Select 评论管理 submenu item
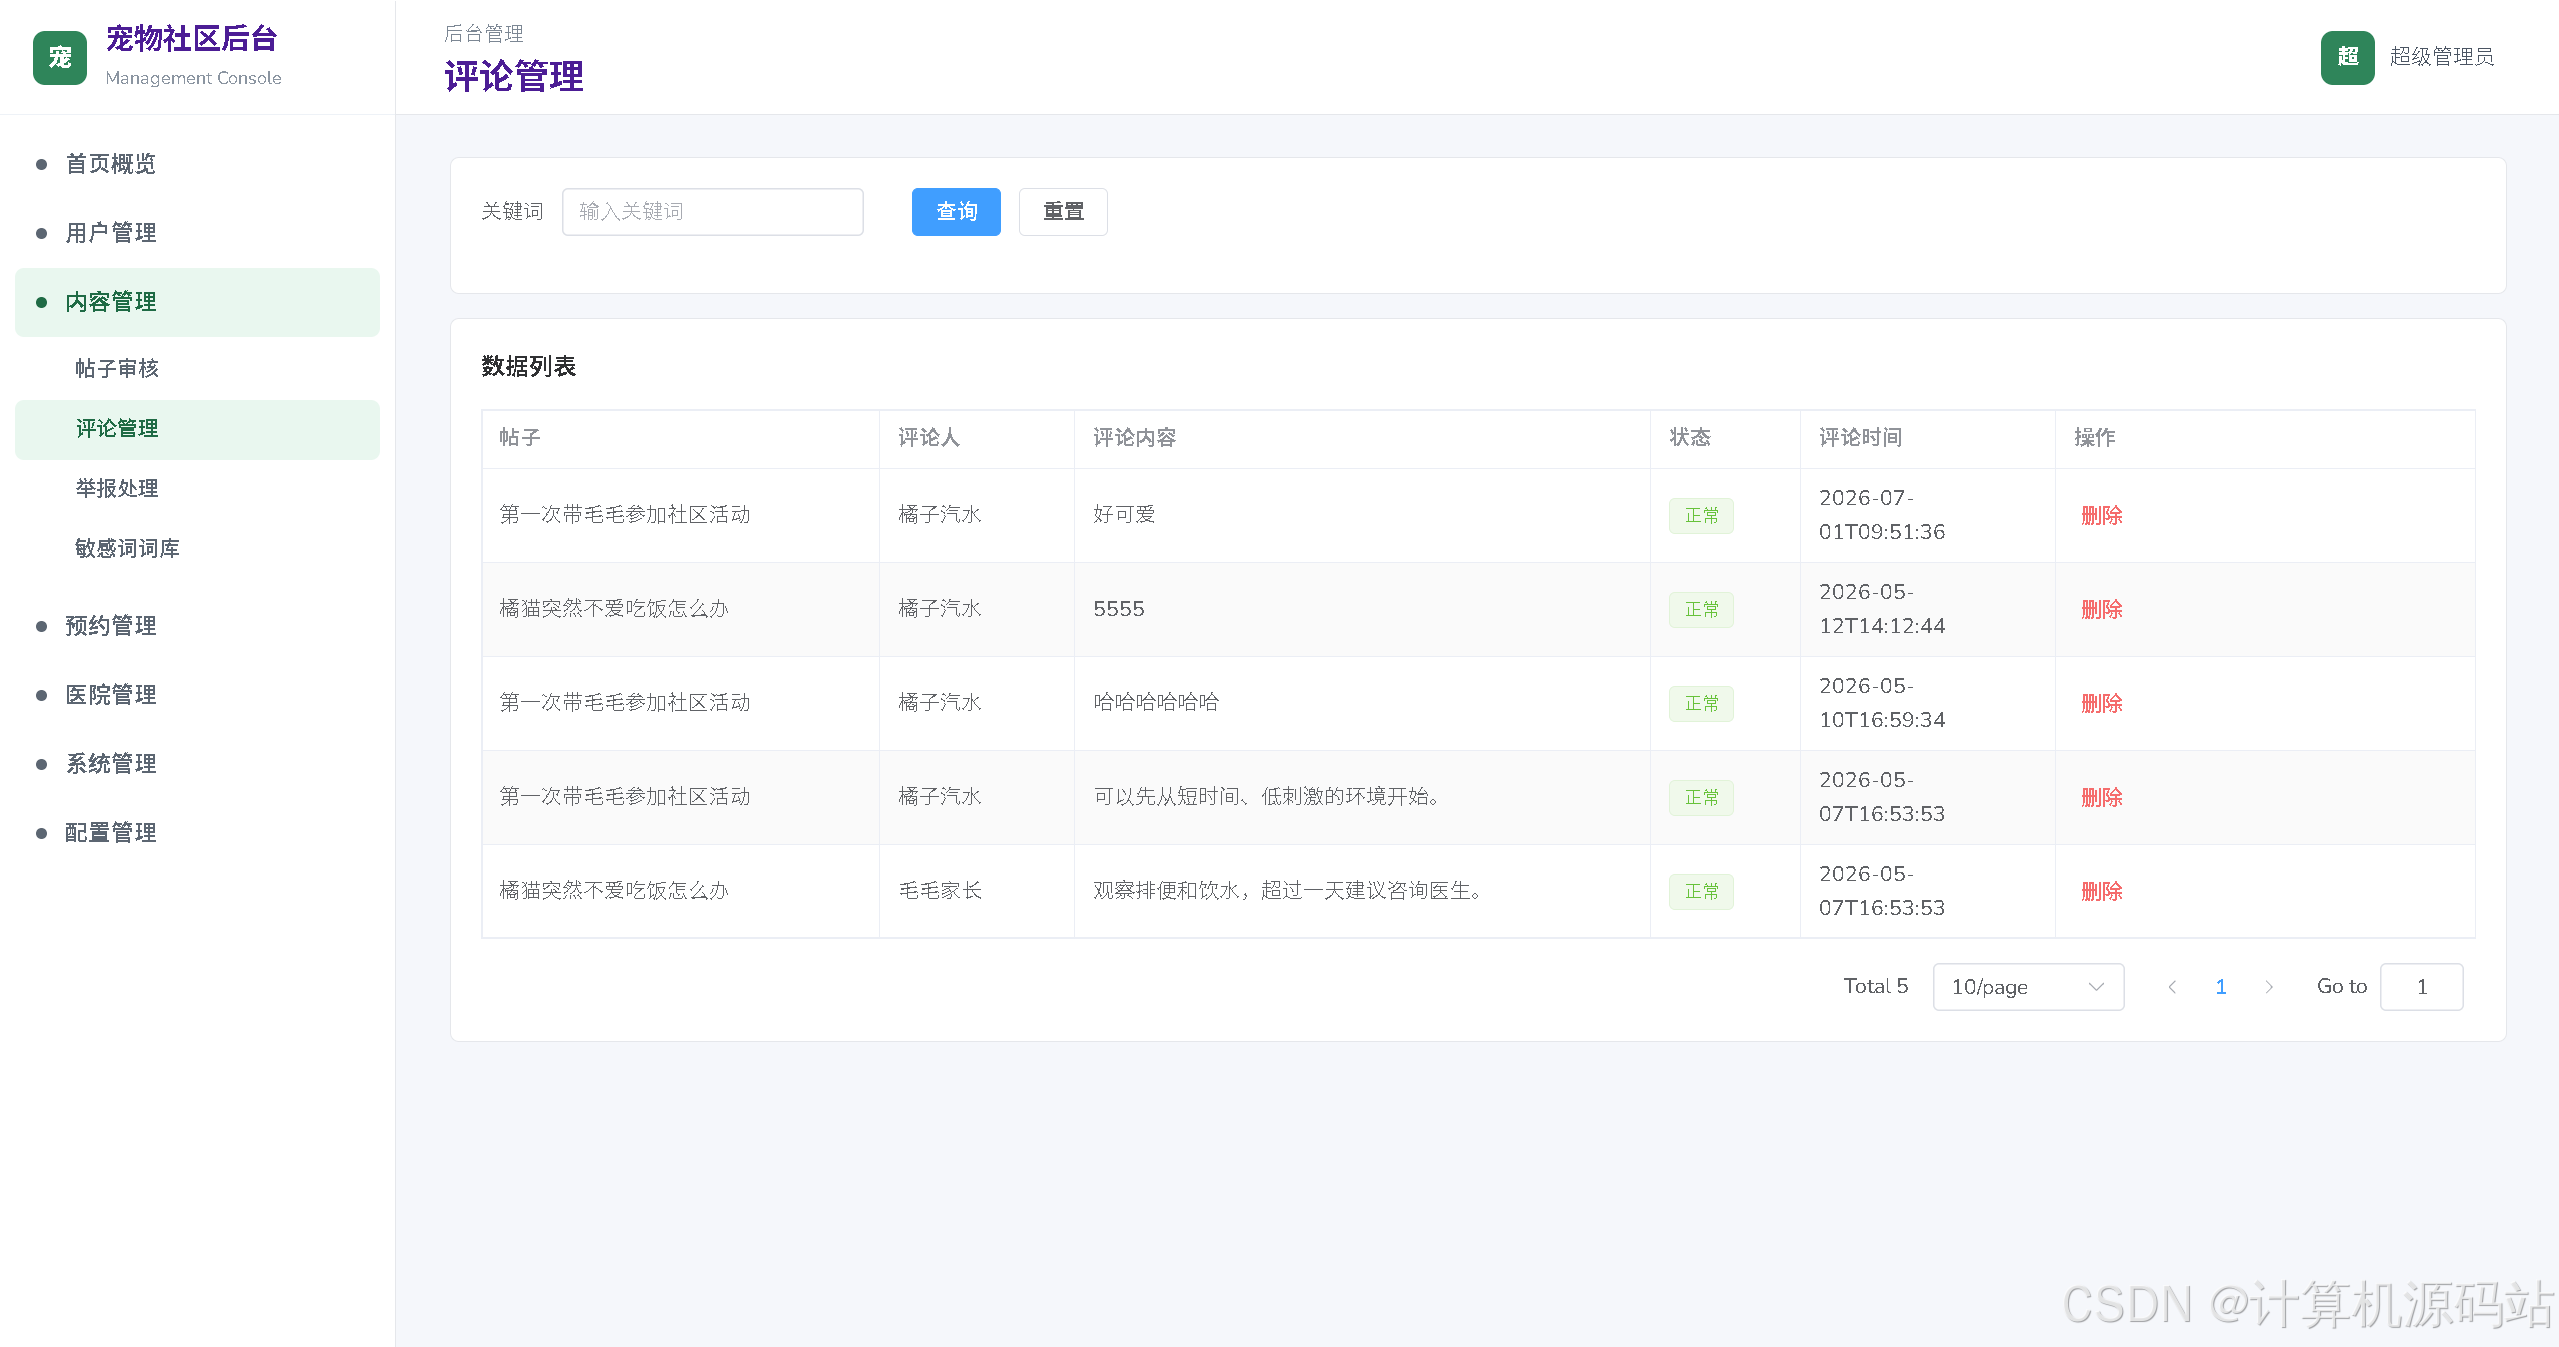The image size is (2559, 1347). [197, 429]
